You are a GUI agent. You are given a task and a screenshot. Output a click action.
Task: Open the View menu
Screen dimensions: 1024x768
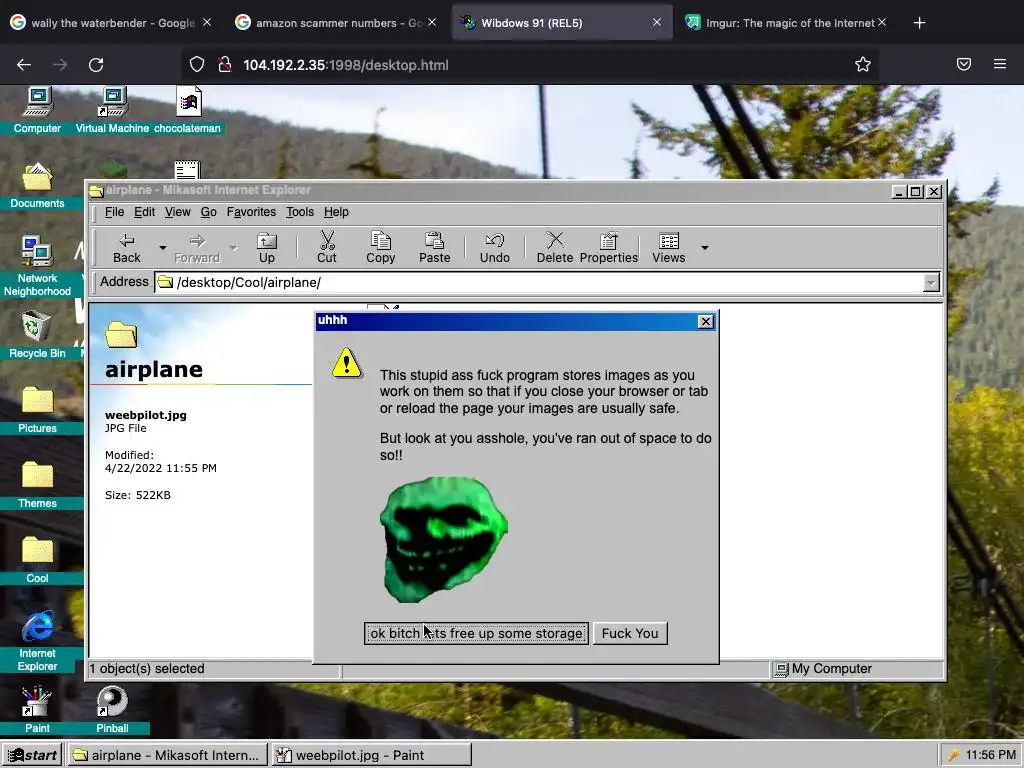coord(178,212)
